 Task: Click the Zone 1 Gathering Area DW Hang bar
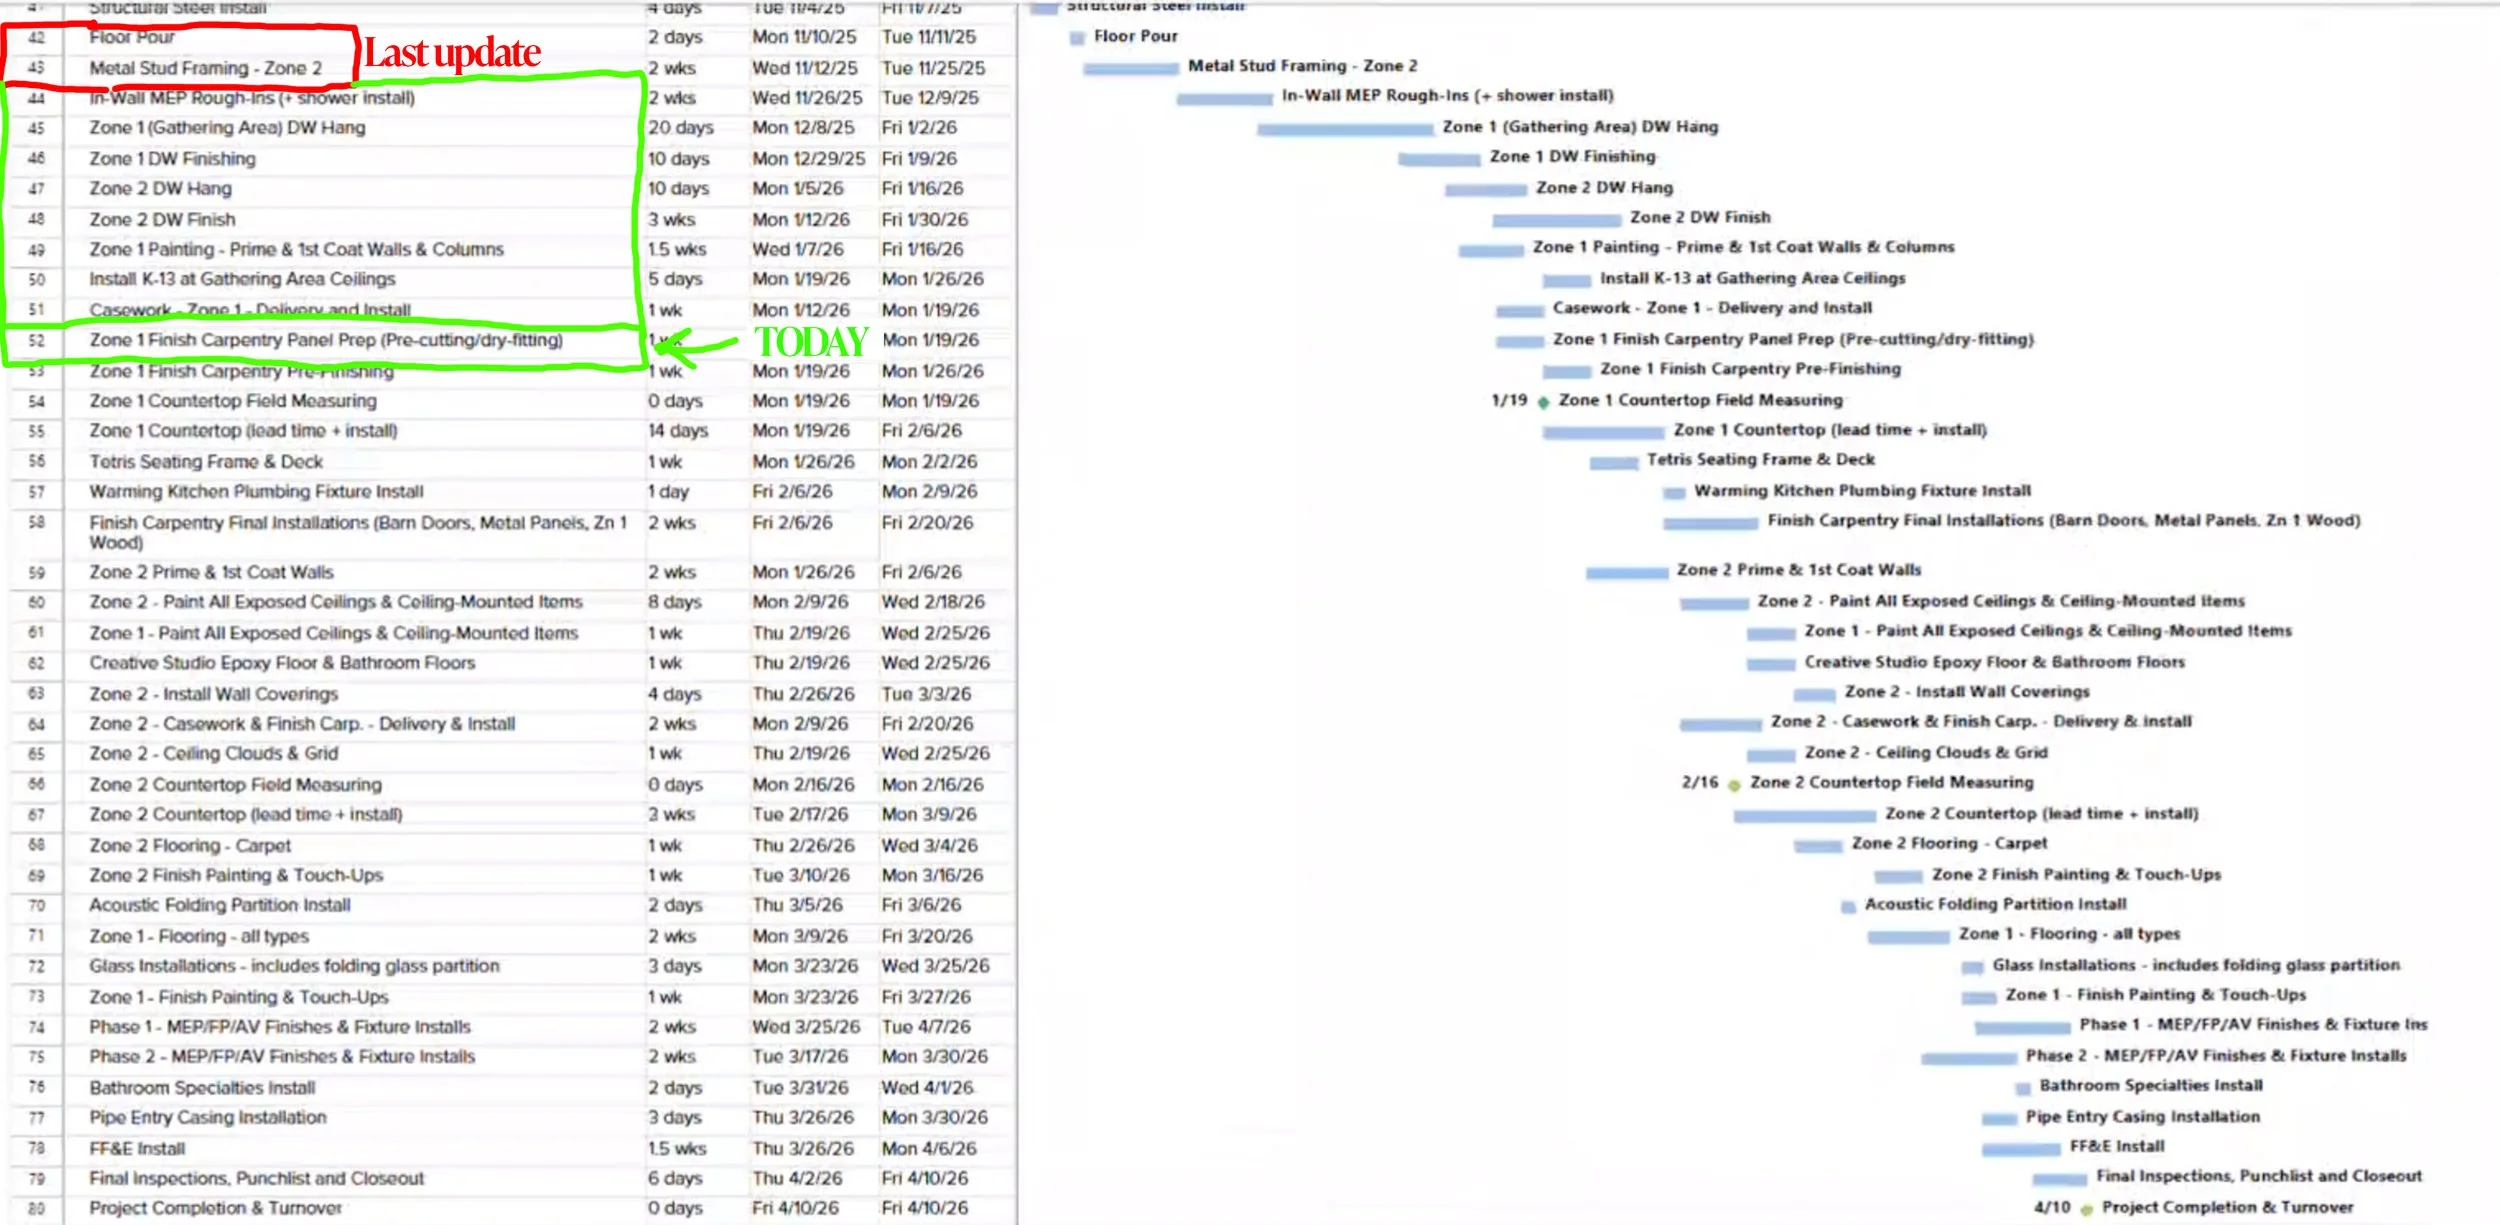click(x=1344, y=129)
